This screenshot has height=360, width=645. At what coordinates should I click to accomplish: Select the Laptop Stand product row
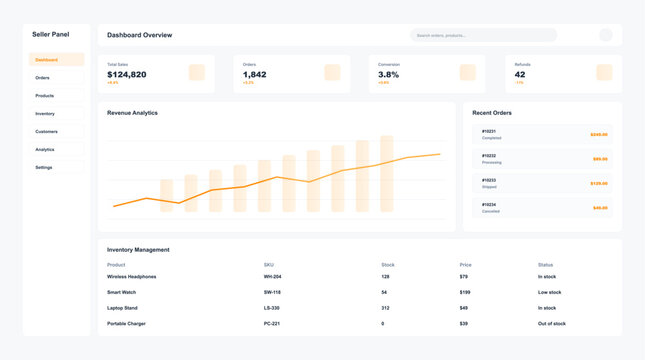(x=360, y=308)
